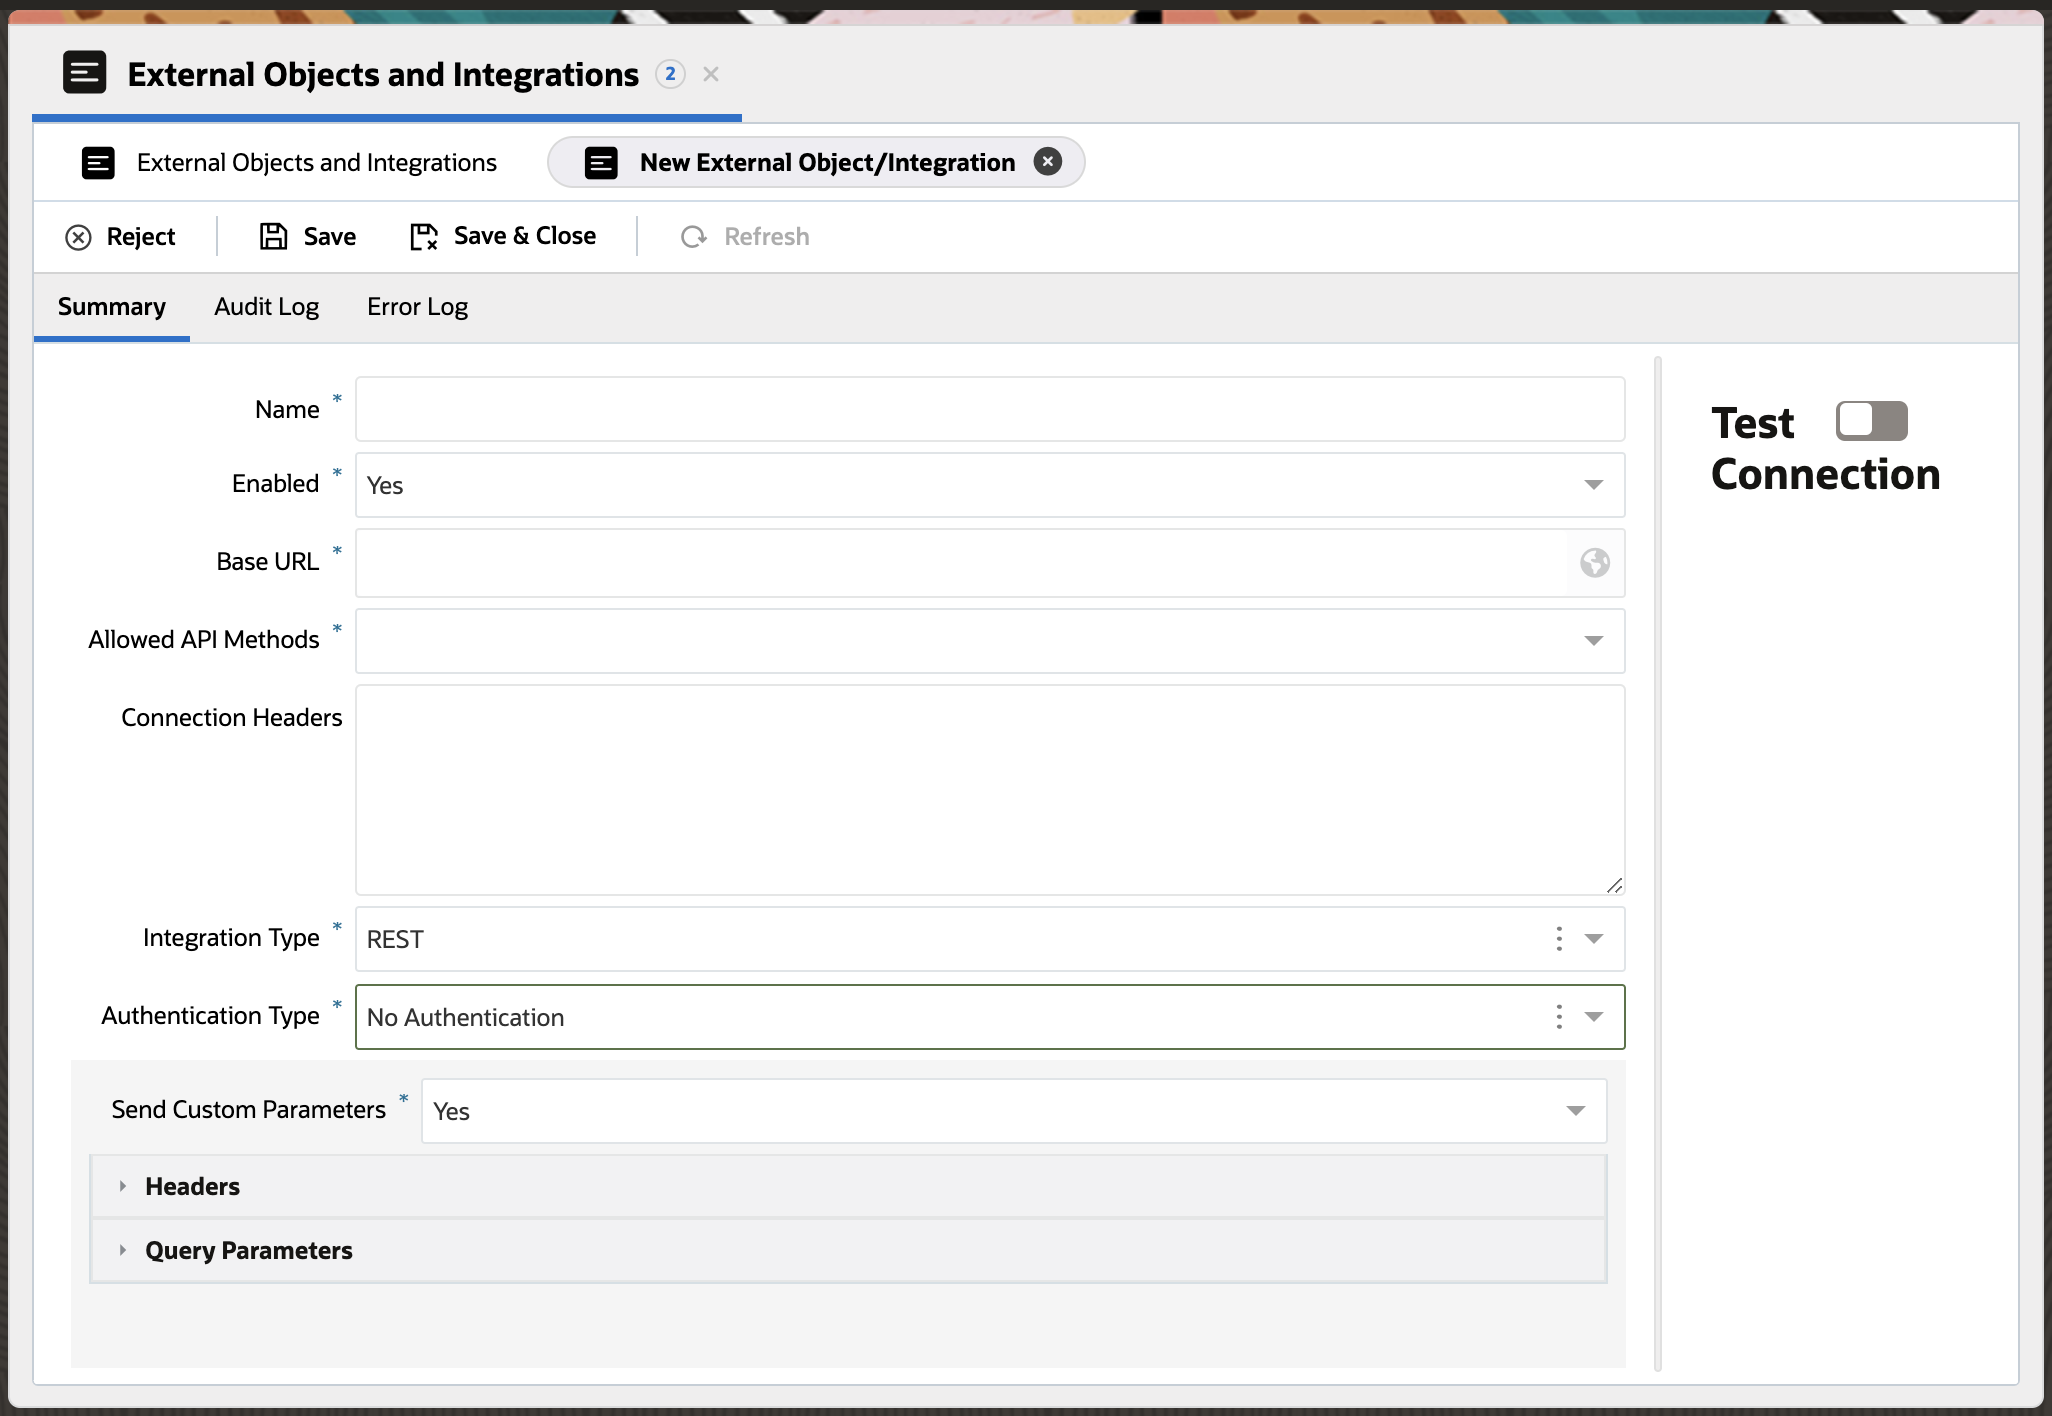Click the Save & Close button
This screenshot has width=2052, height=1416.
pos(502,235)
